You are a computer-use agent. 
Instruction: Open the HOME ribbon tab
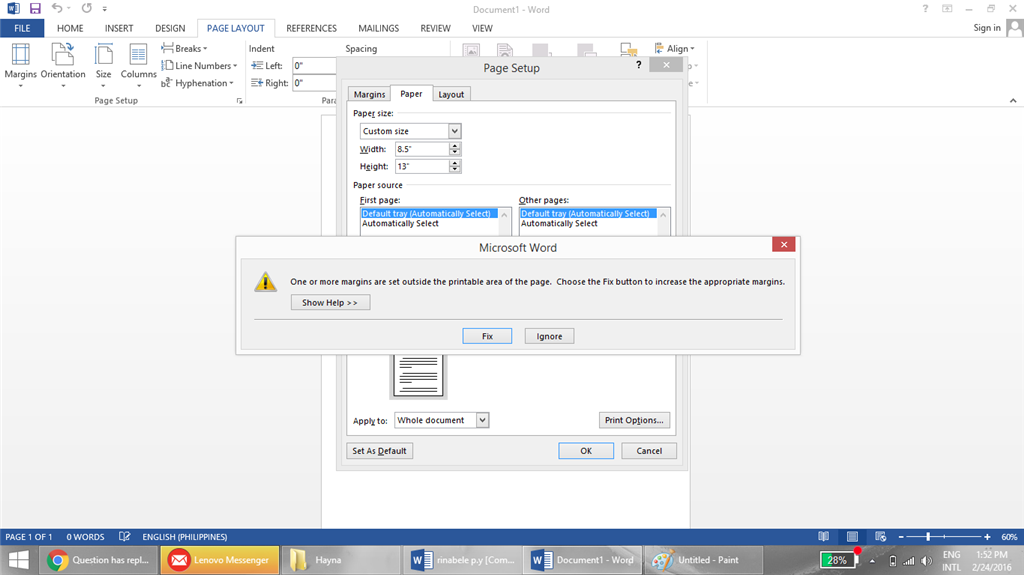(70, 28)
